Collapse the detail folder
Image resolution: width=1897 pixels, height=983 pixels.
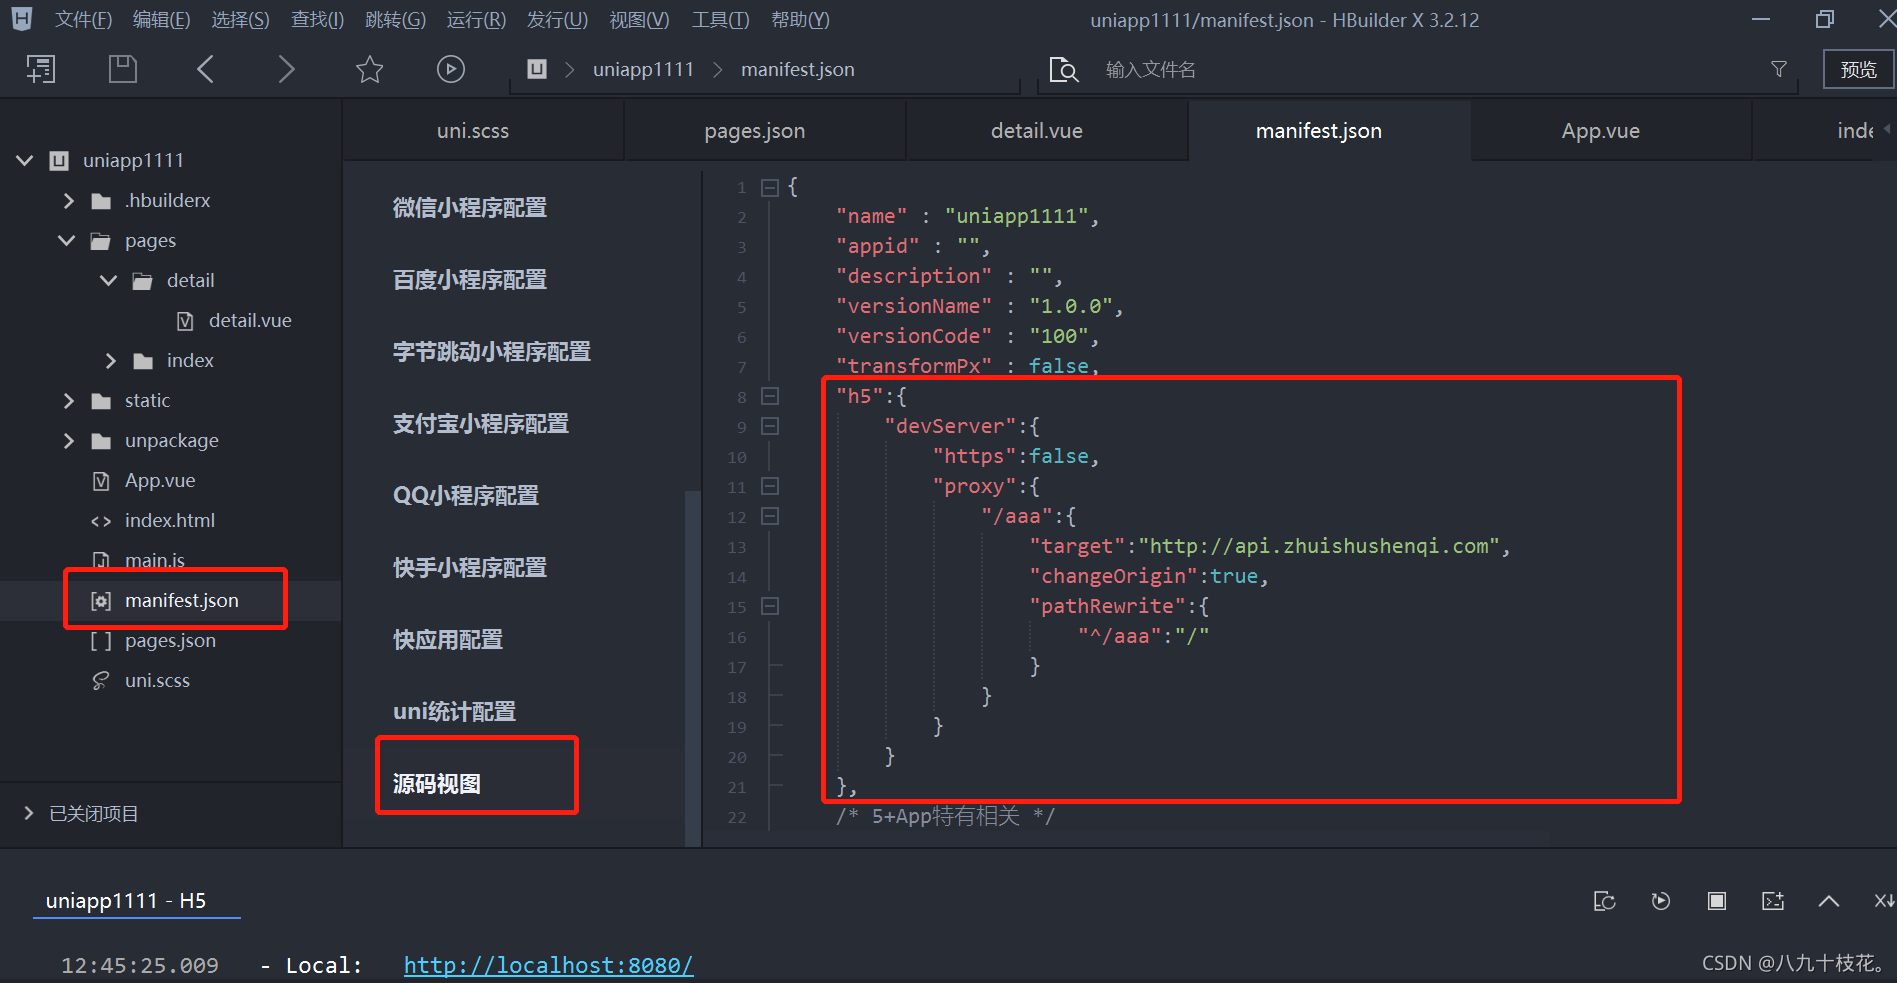(x=109, y=280)
